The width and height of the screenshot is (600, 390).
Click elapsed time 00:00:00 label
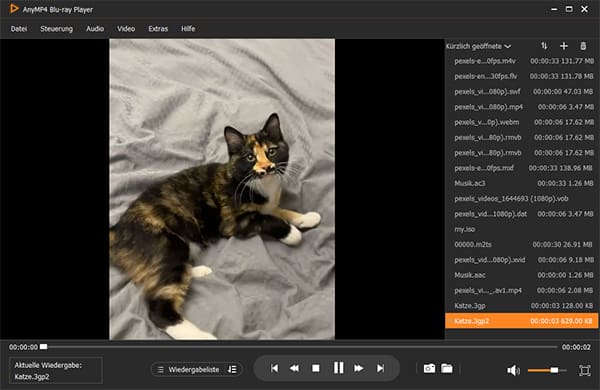23,347
